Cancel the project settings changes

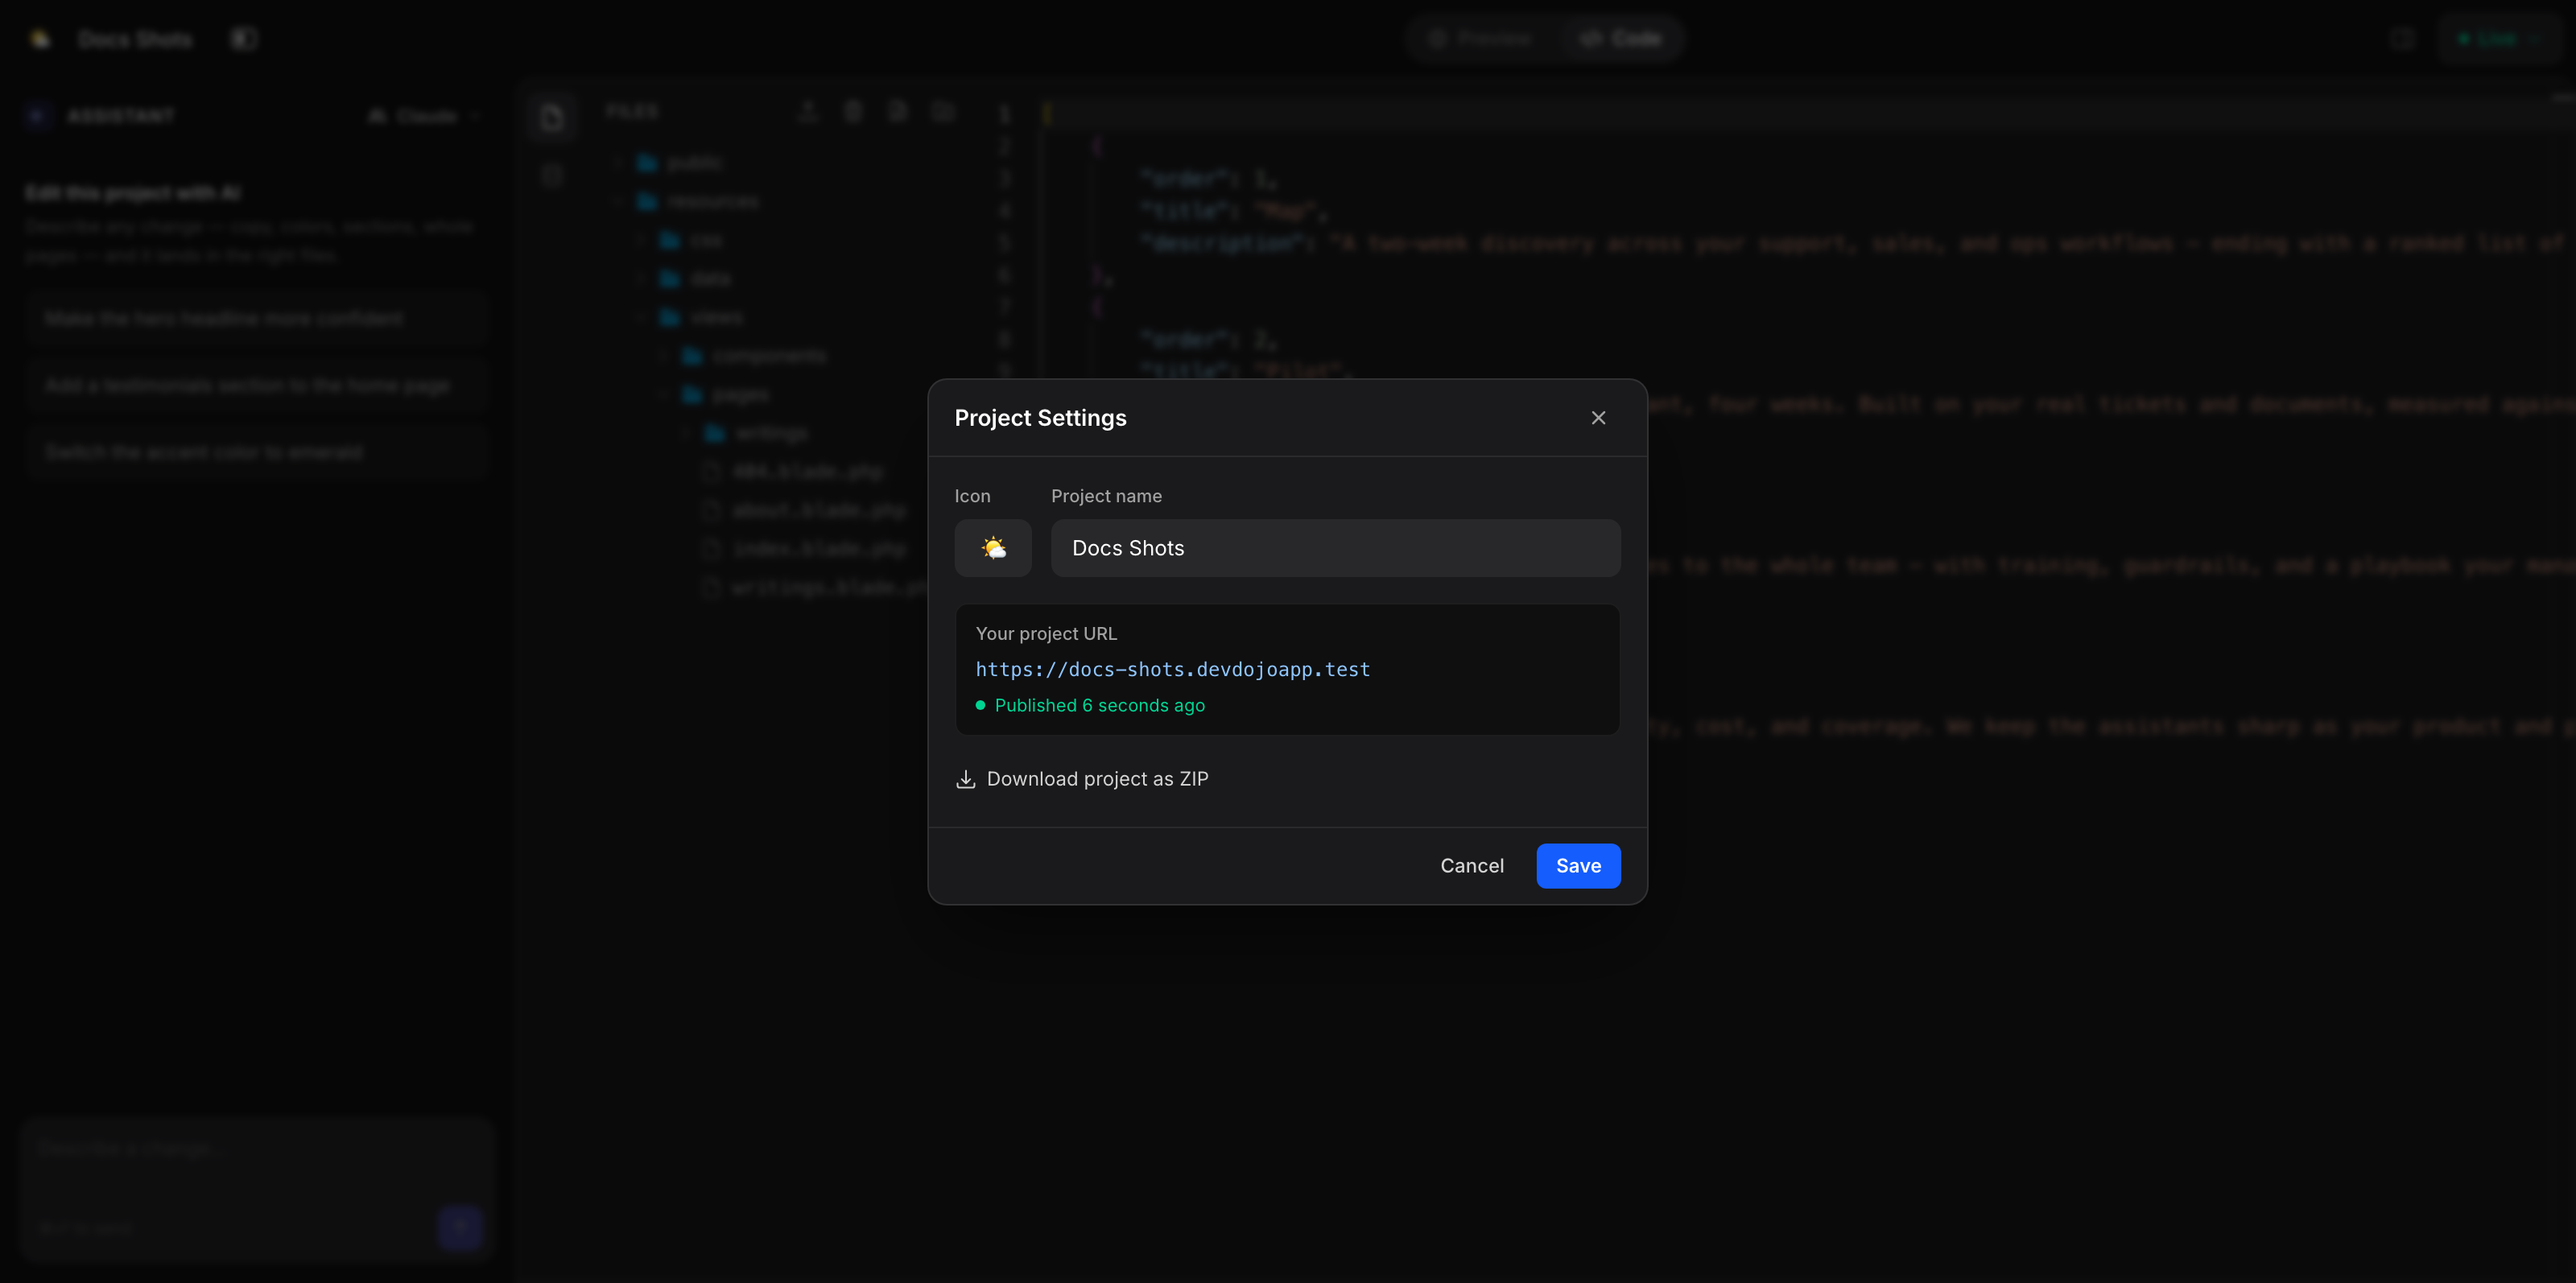tap(1471, 866)
